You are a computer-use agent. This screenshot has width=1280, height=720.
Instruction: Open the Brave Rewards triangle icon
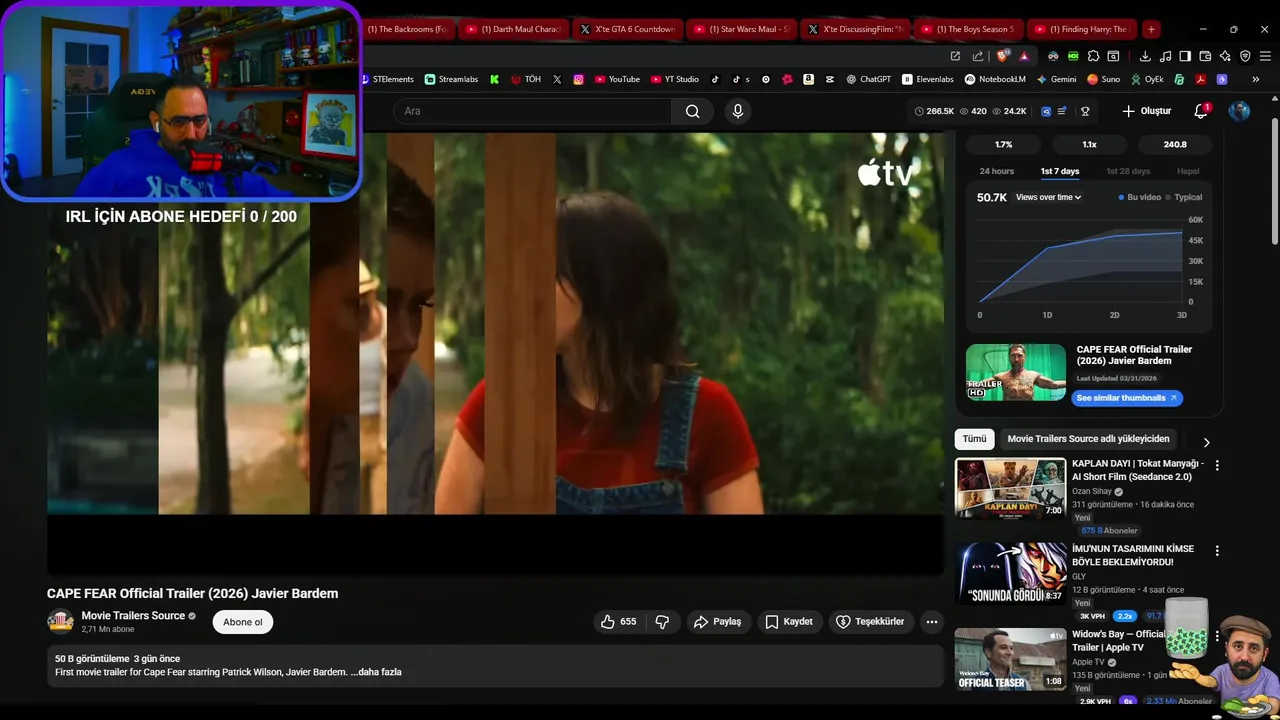pos(1024,57)
